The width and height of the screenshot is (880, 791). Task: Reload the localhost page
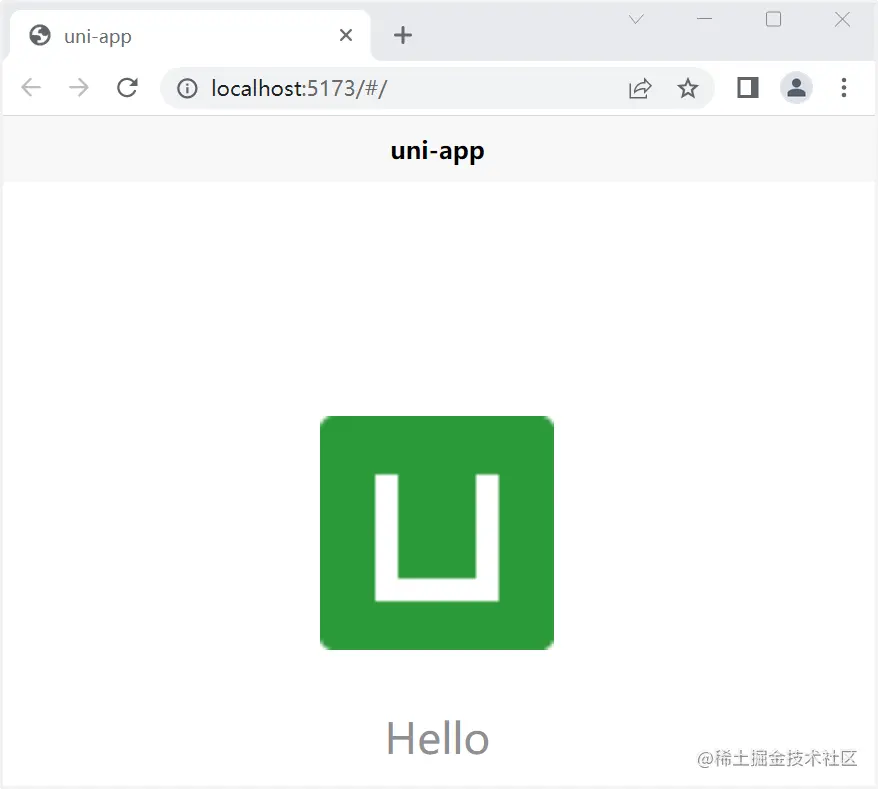pos(127,88)
